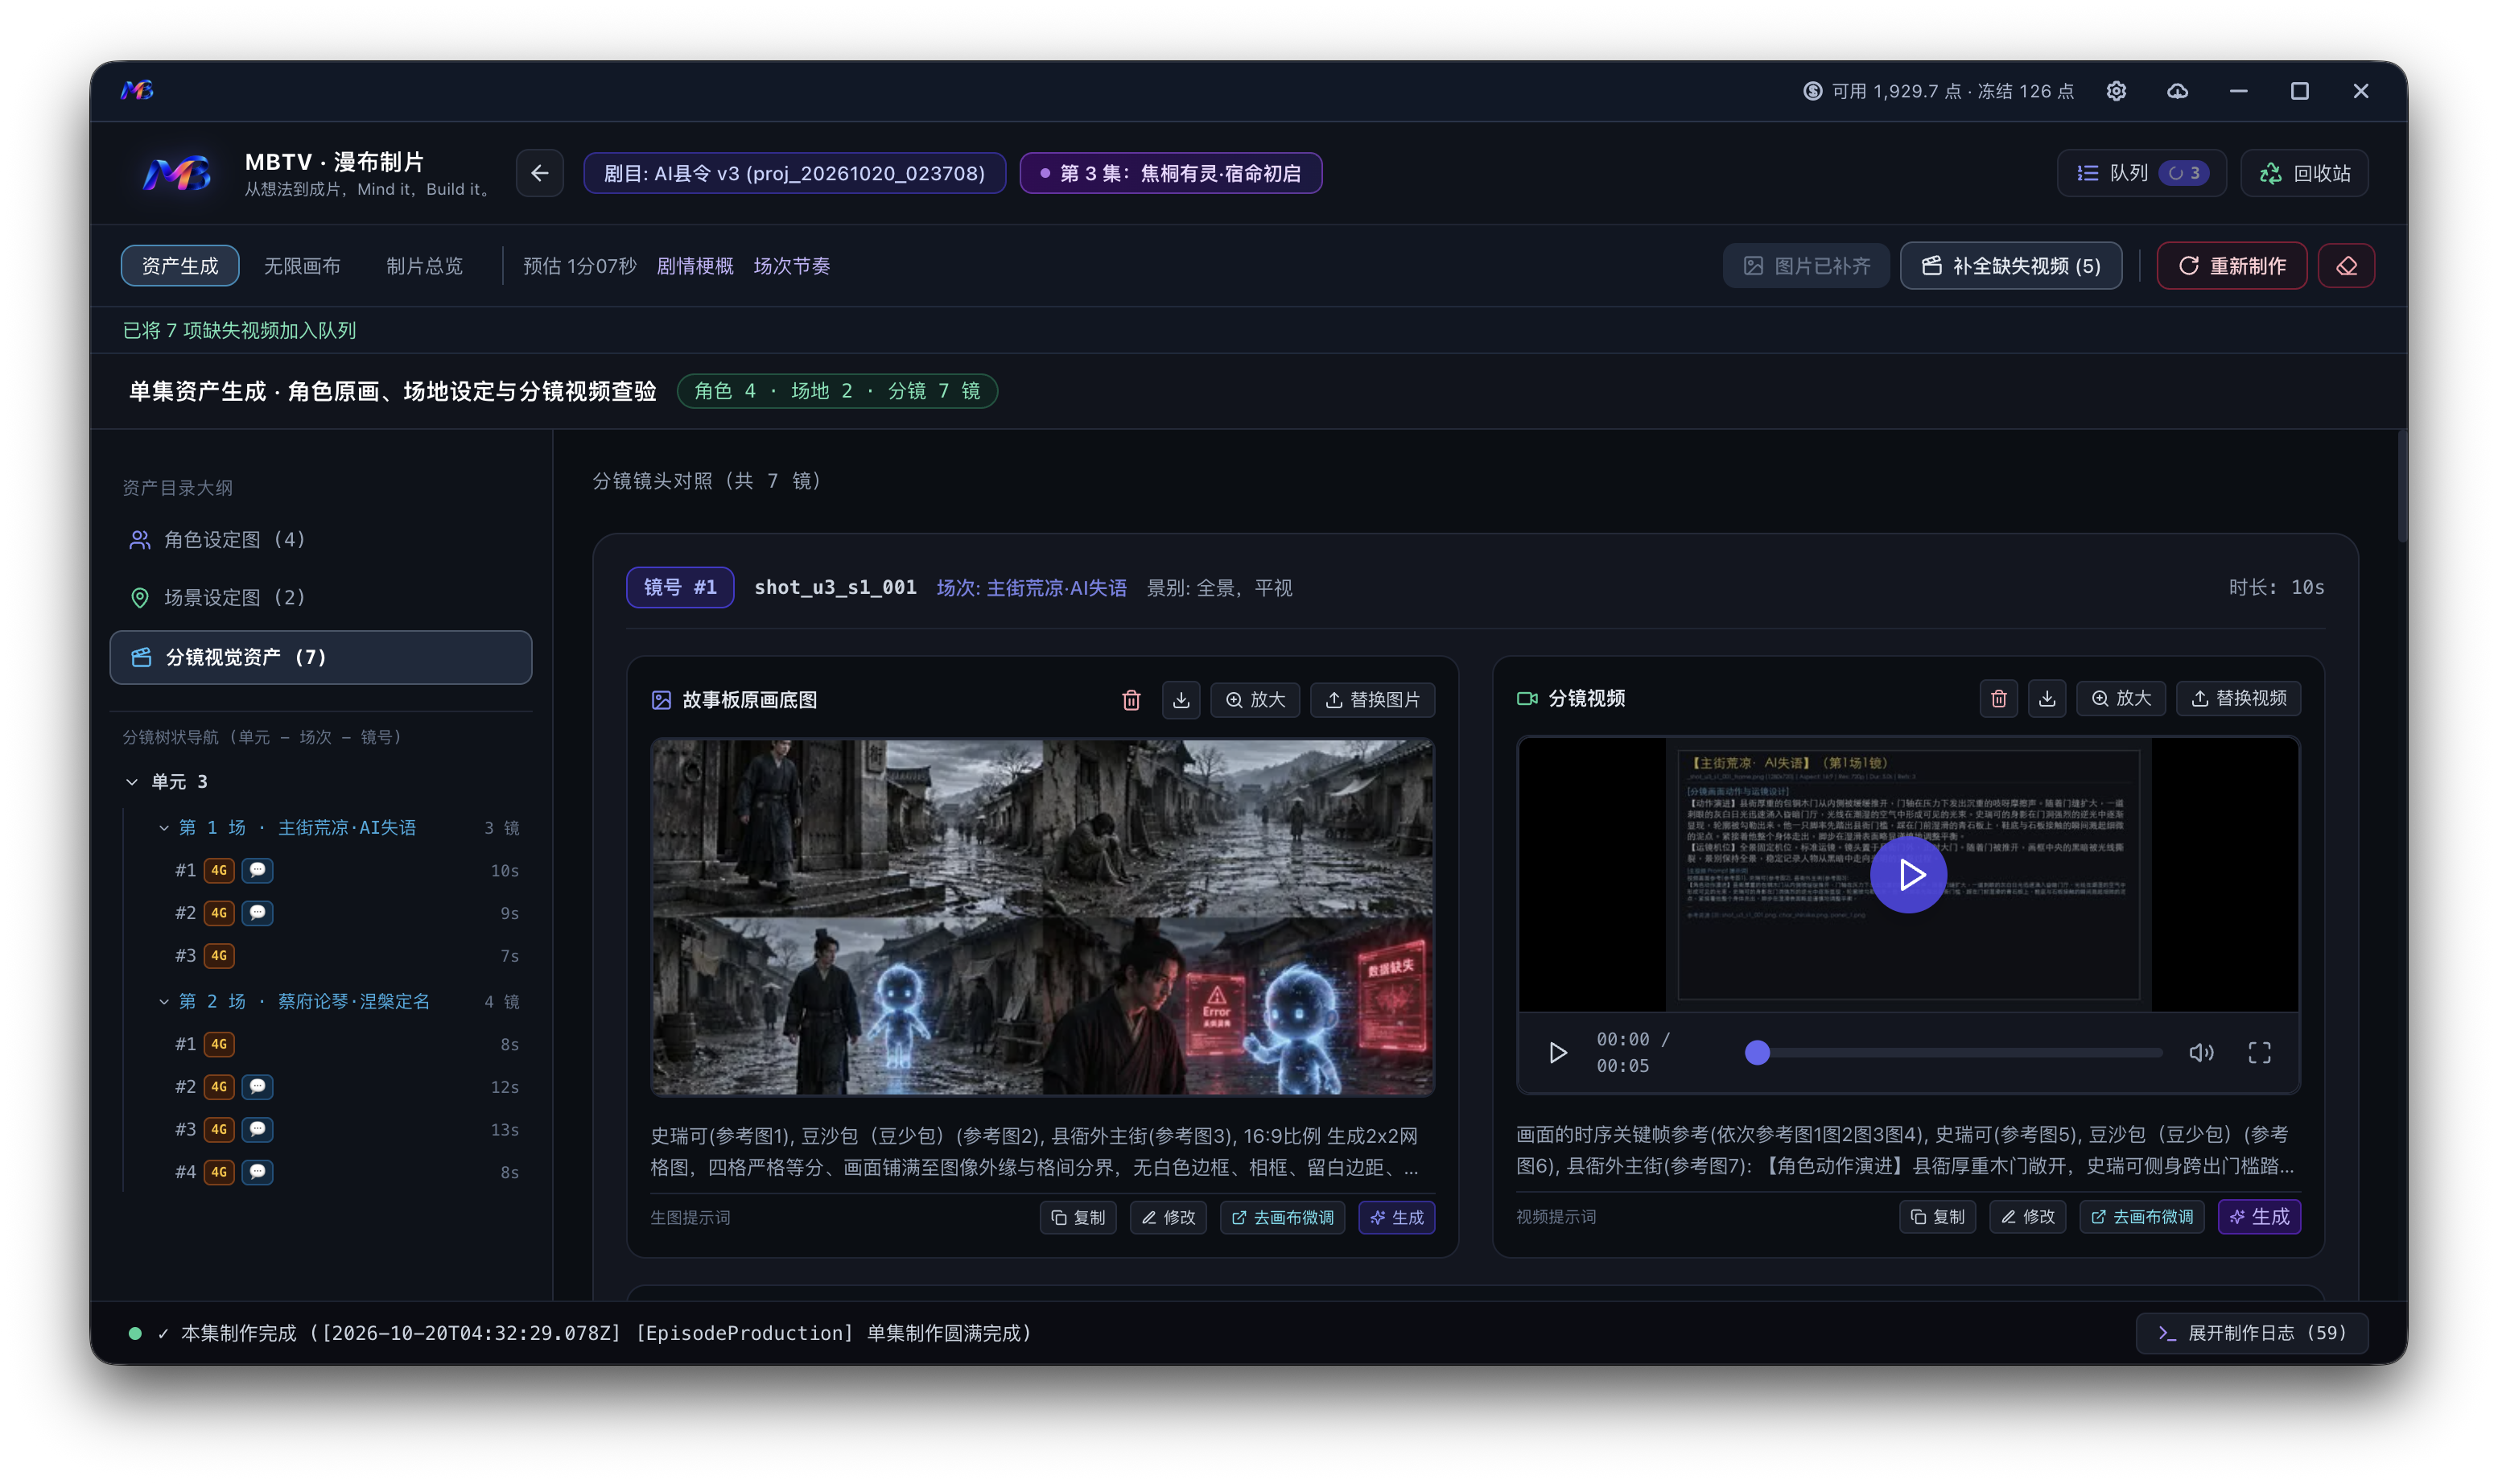Open the 剧目 AI县令 v3 project selector
The width and height of the screenshot is (2498, 1484).
pyautogui.click(x=794, y=173)
